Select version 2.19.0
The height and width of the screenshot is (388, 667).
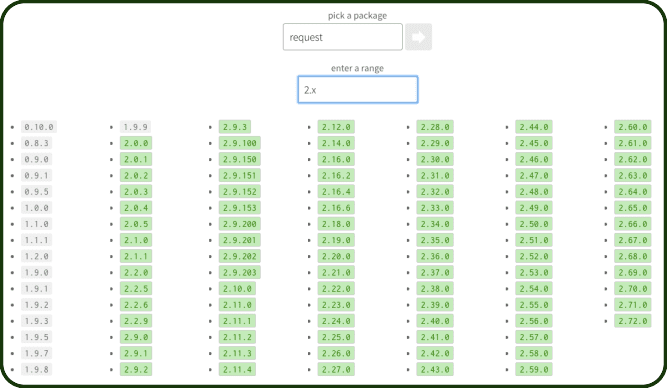336,240
